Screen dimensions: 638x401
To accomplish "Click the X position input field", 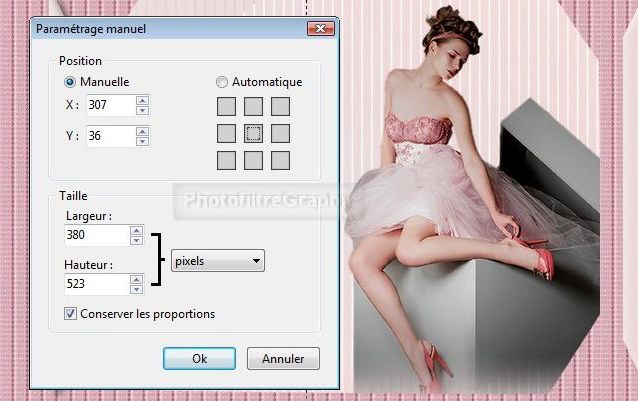I will pyautogui.click(x=111, y=105).
